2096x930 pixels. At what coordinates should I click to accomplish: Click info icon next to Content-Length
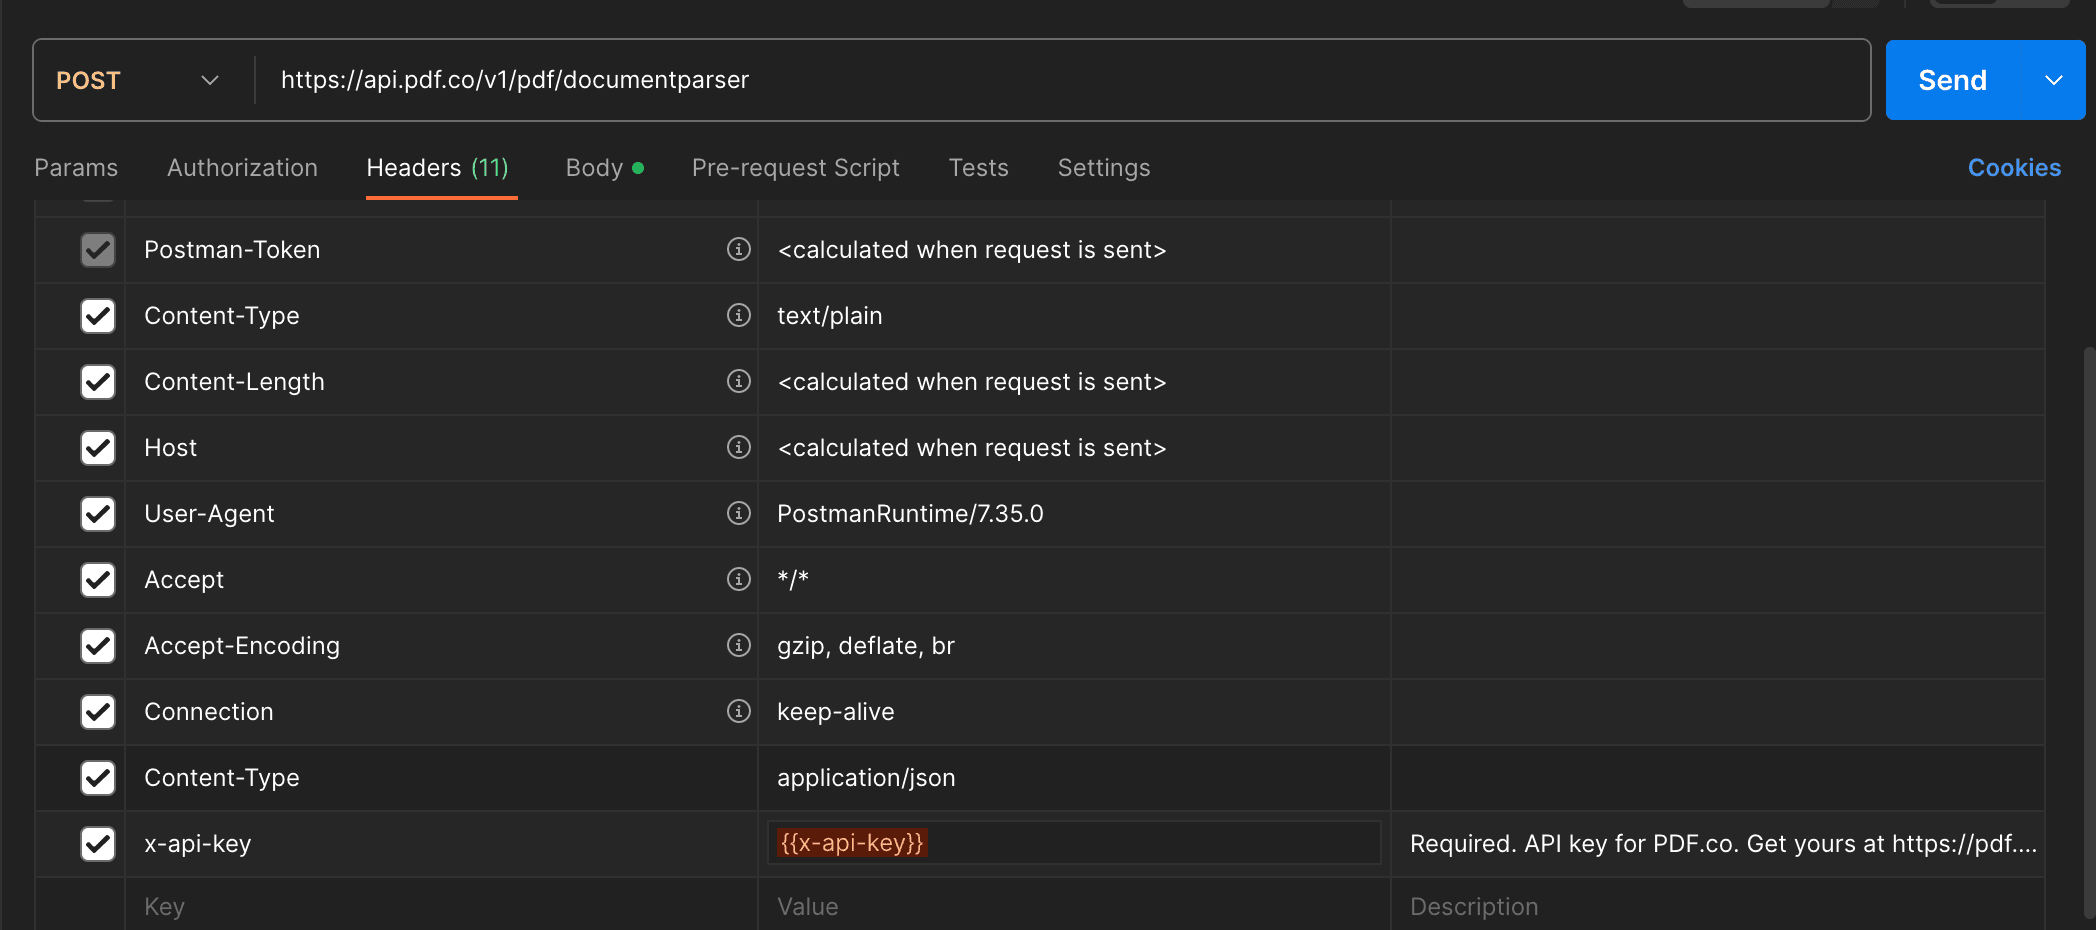pyautogui.click(x=738, y=381)
